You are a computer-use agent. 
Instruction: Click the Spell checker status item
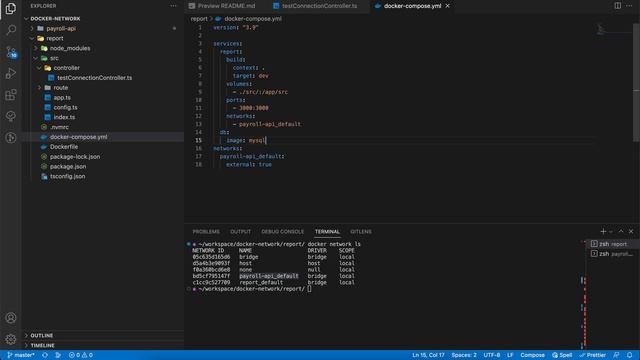point(562,355)
